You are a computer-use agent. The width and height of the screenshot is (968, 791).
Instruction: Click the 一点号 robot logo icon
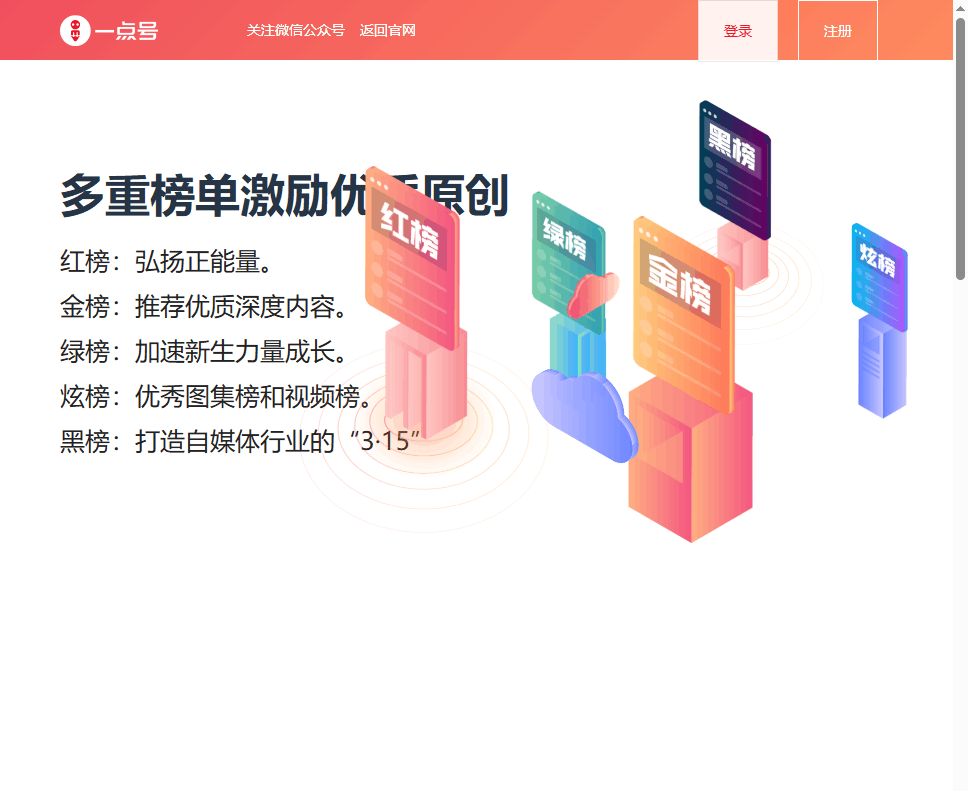coord(75,31)
